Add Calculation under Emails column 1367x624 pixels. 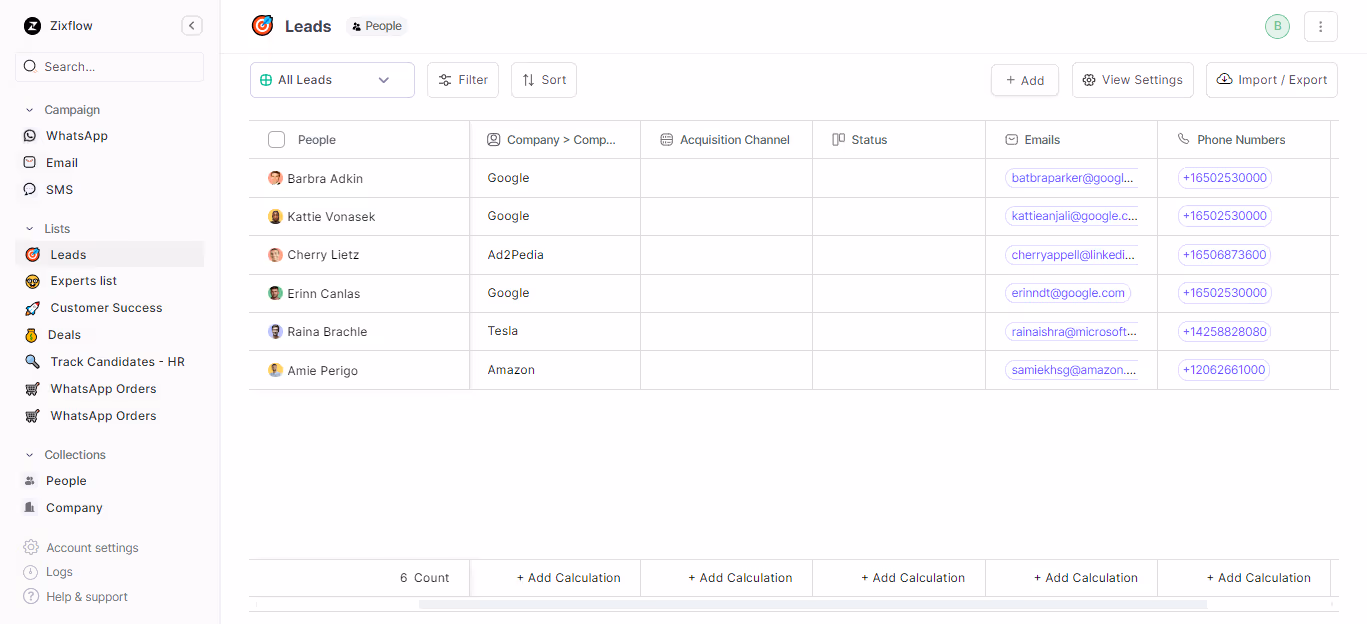(1085, 578)
